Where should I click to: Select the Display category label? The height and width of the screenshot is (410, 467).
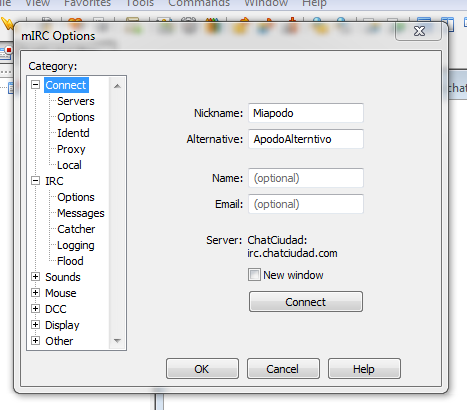(x=62, y=325)
